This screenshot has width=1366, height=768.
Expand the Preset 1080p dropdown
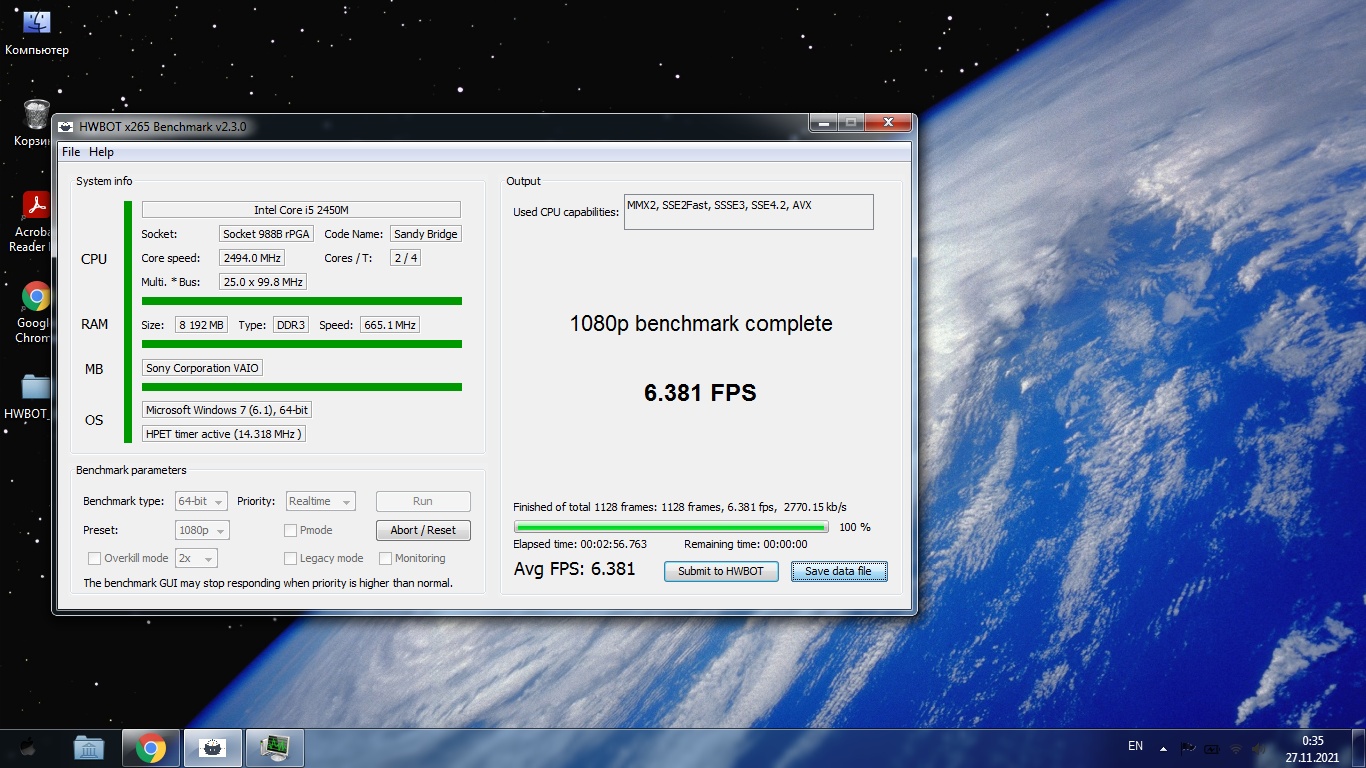(202, 530)
